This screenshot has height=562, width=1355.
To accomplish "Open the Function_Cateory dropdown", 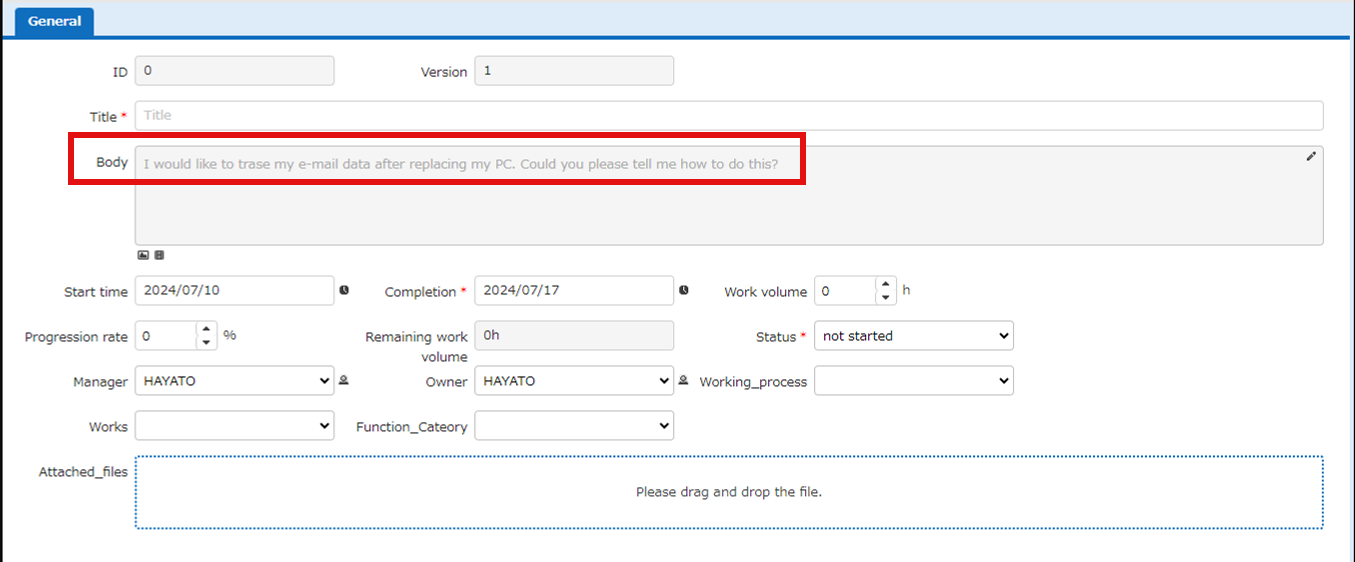I will pos(574,426).
